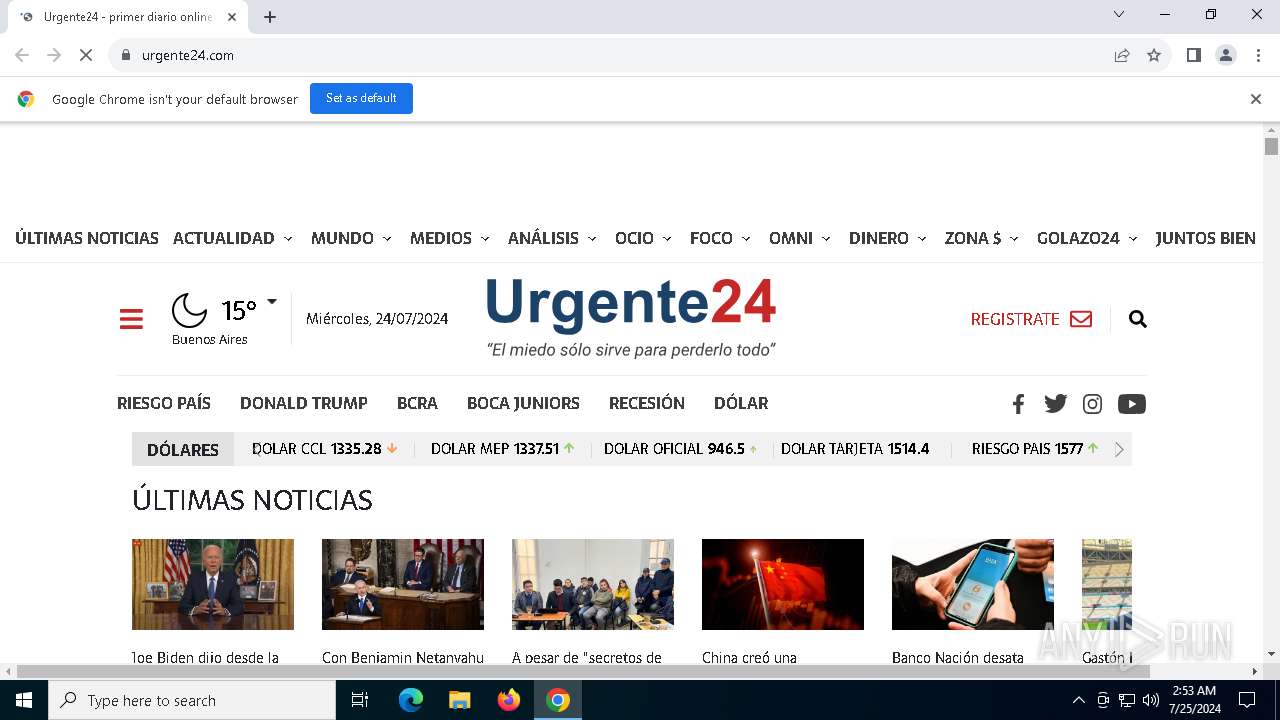
Task: Open Chrome side panel icon
Action: click(x=1193, y=55)
